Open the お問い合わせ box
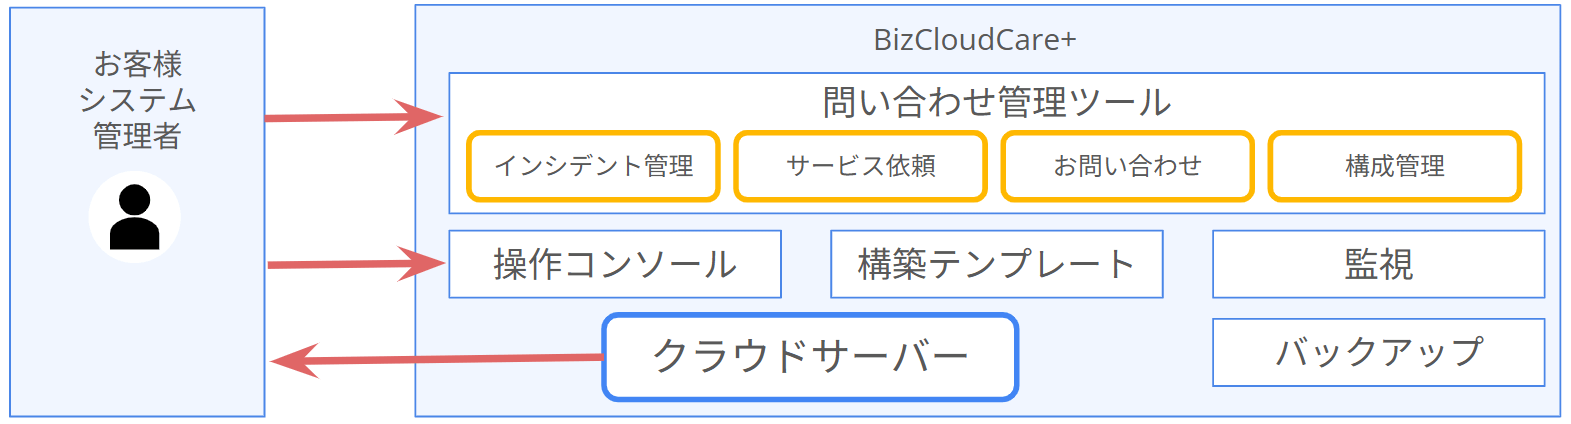 [1127, 166]
